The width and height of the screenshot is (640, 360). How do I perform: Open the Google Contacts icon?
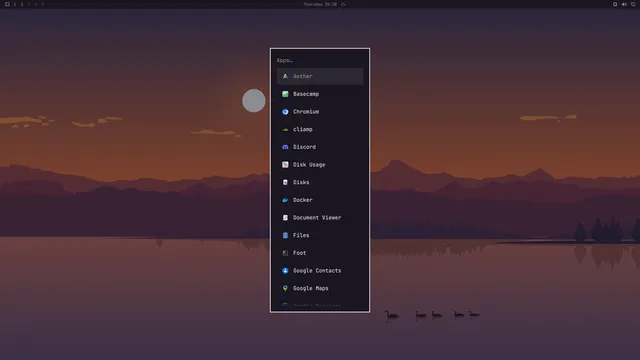click(285, 271)
